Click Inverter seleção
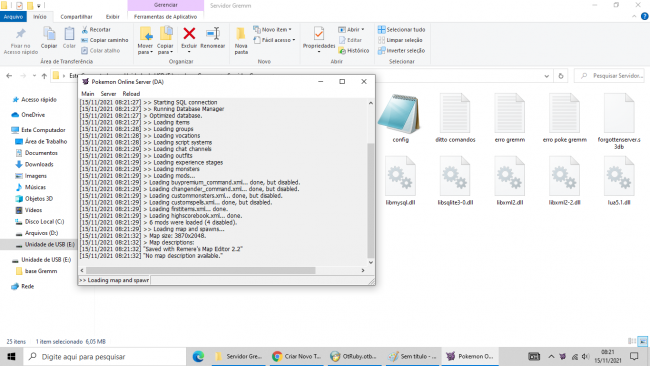Screen dimensions: 650x366 401,51
